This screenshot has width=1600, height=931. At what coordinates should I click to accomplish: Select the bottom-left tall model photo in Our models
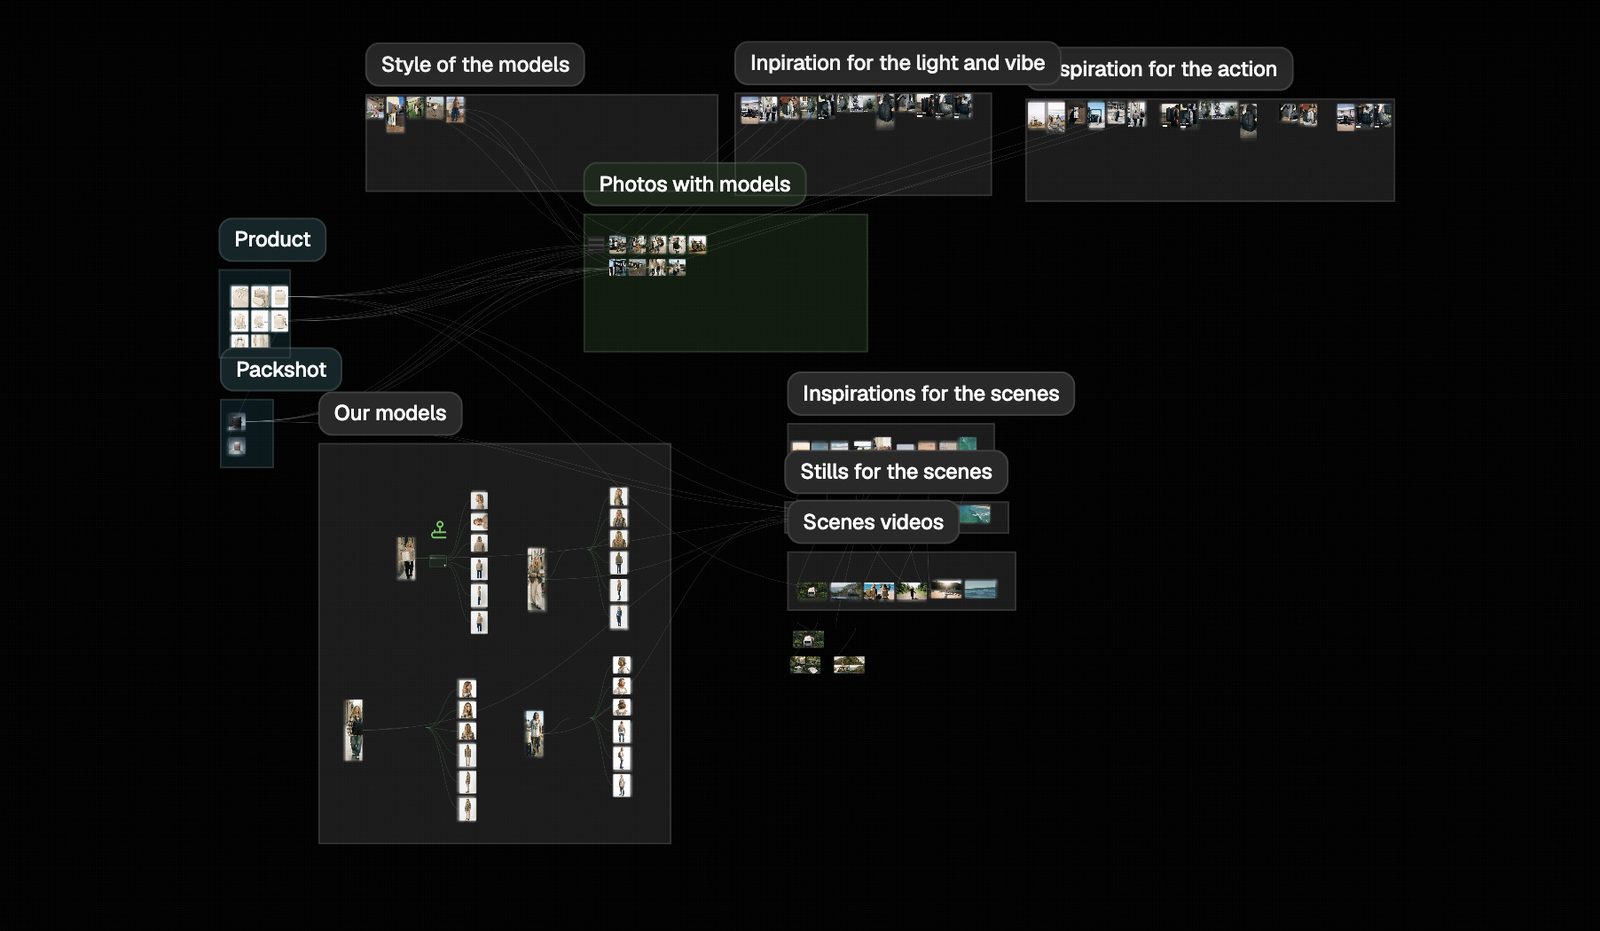coord(354,730)
